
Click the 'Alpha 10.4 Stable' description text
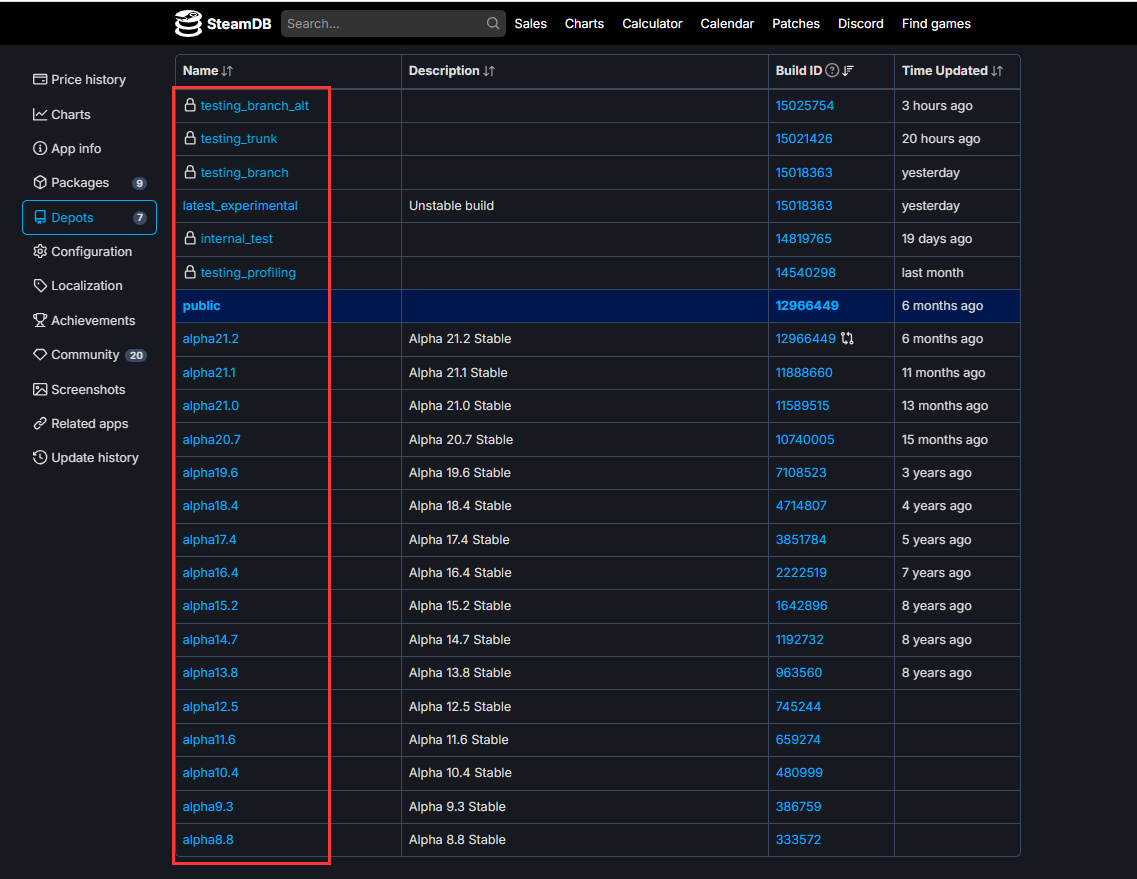(460, 773)
